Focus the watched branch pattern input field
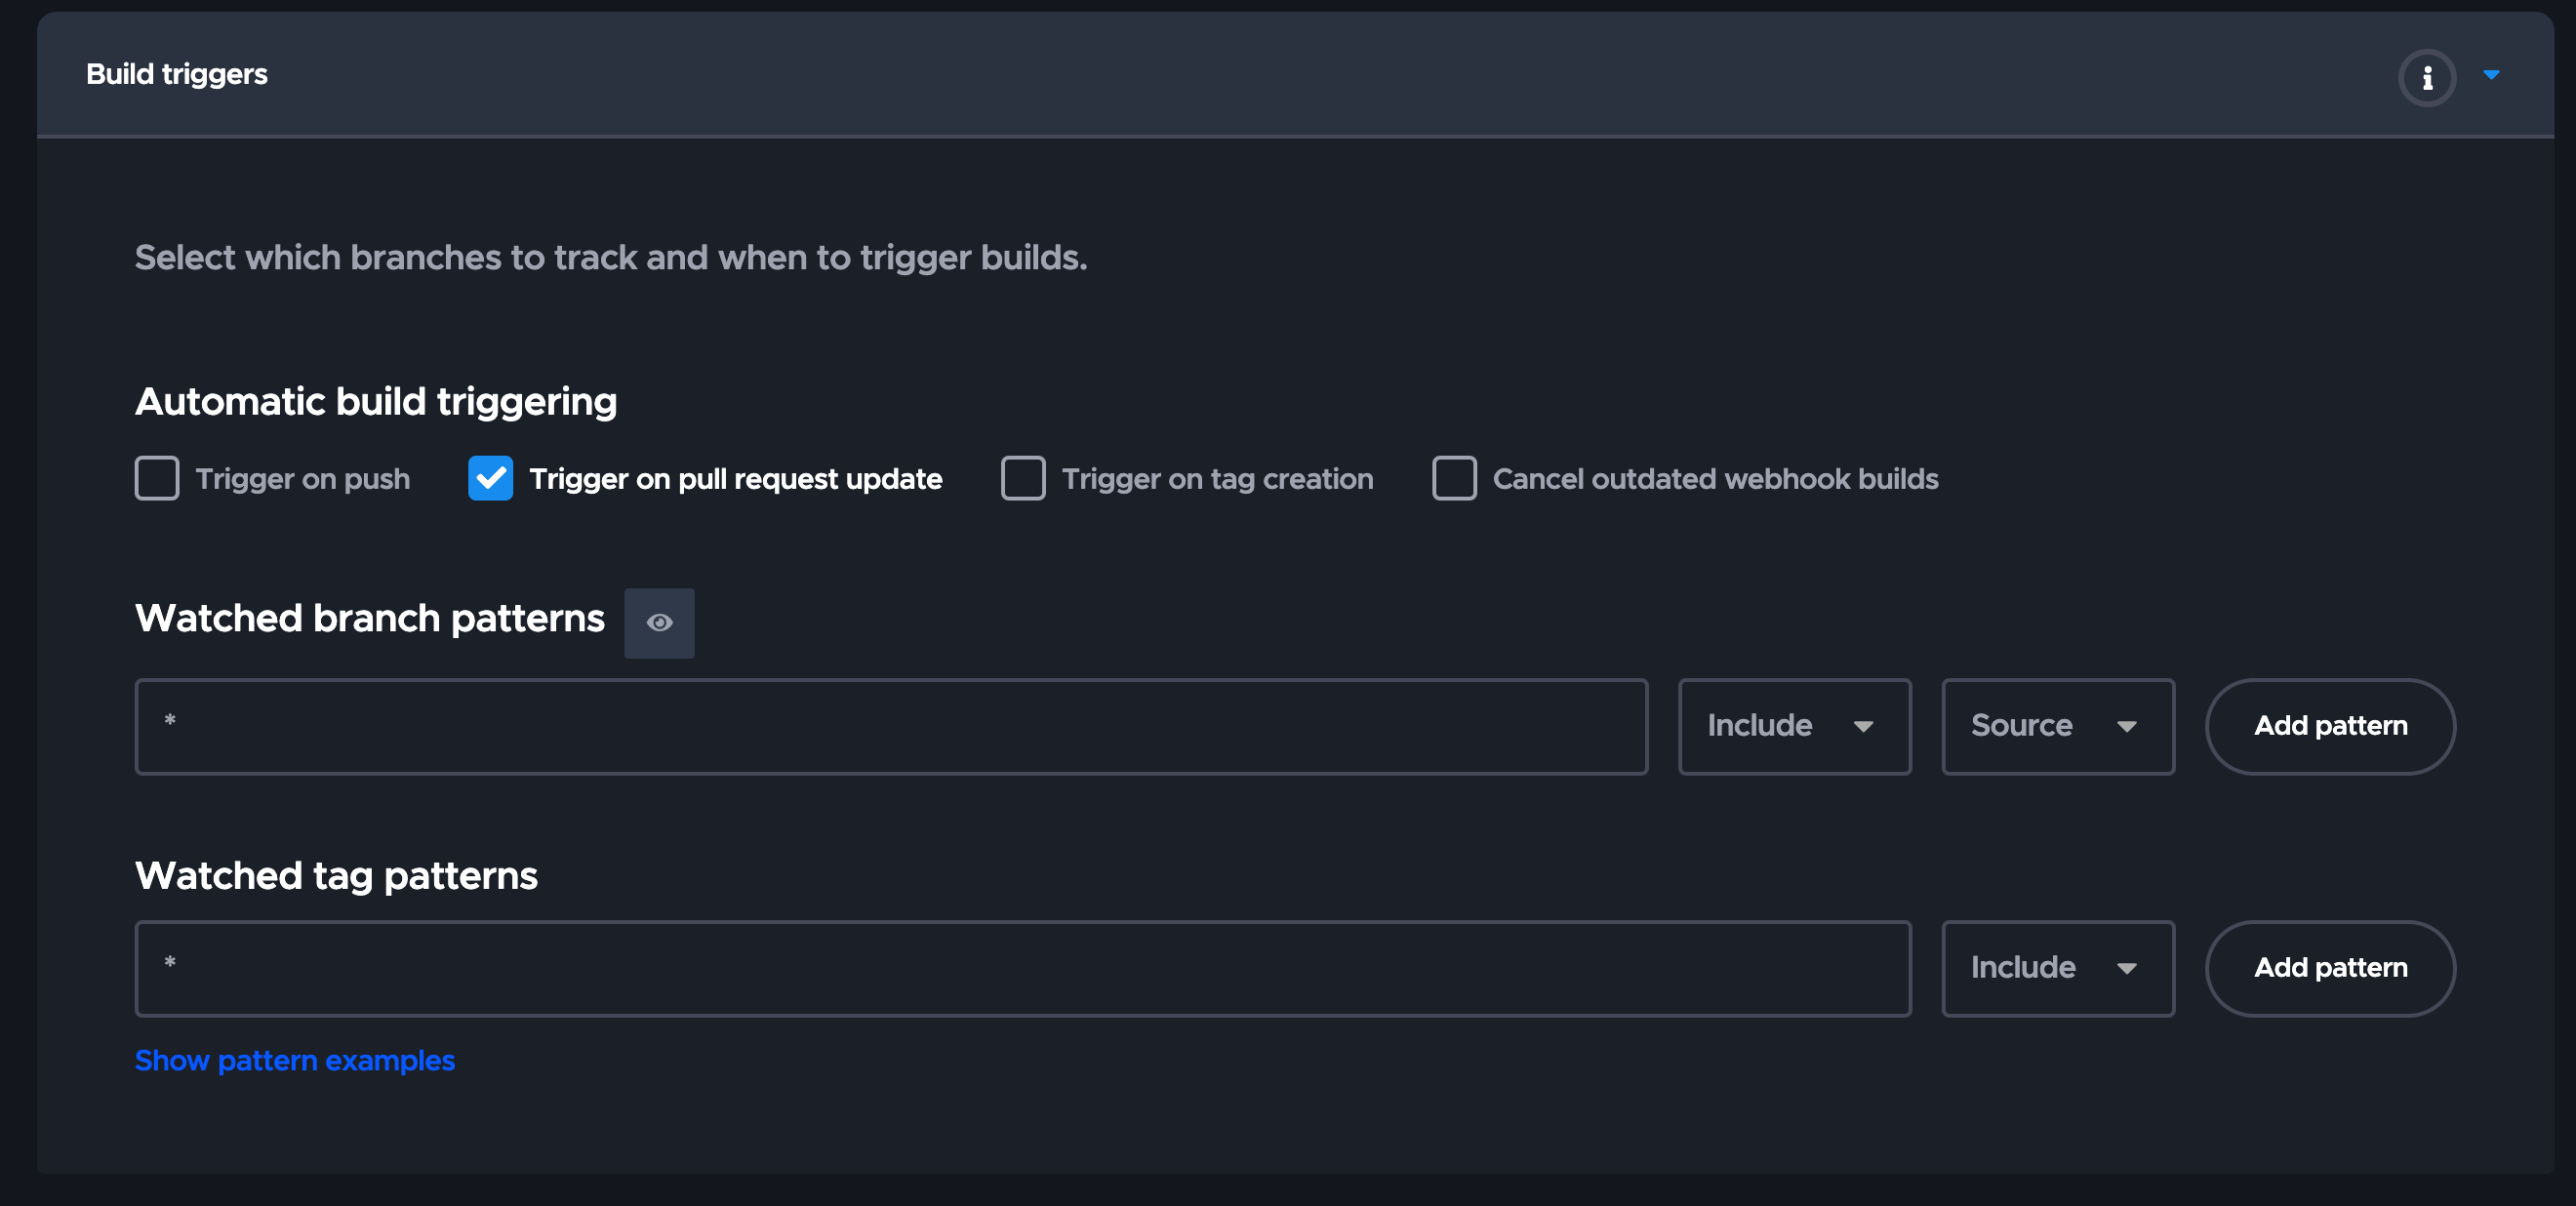Image resolution: width=2576 pixels, height=1206 pixels. [x=890, y=726]
